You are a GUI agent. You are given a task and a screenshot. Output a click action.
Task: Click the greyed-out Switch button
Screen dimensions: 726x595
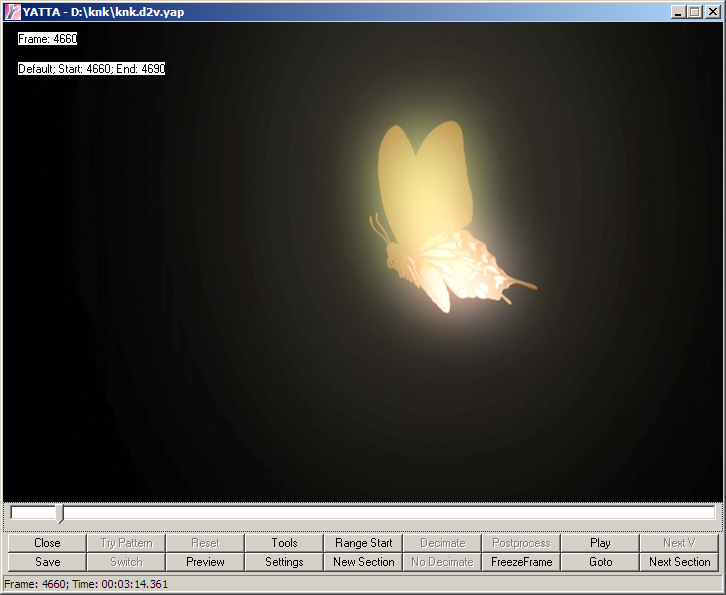[126, 562]
